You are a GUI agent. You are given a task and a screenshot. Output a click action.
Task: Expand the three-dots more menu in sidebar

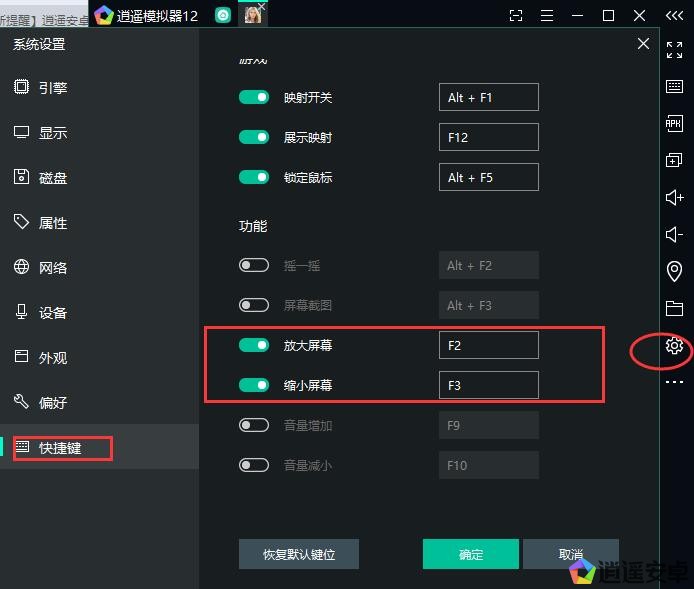click(674, 382)
